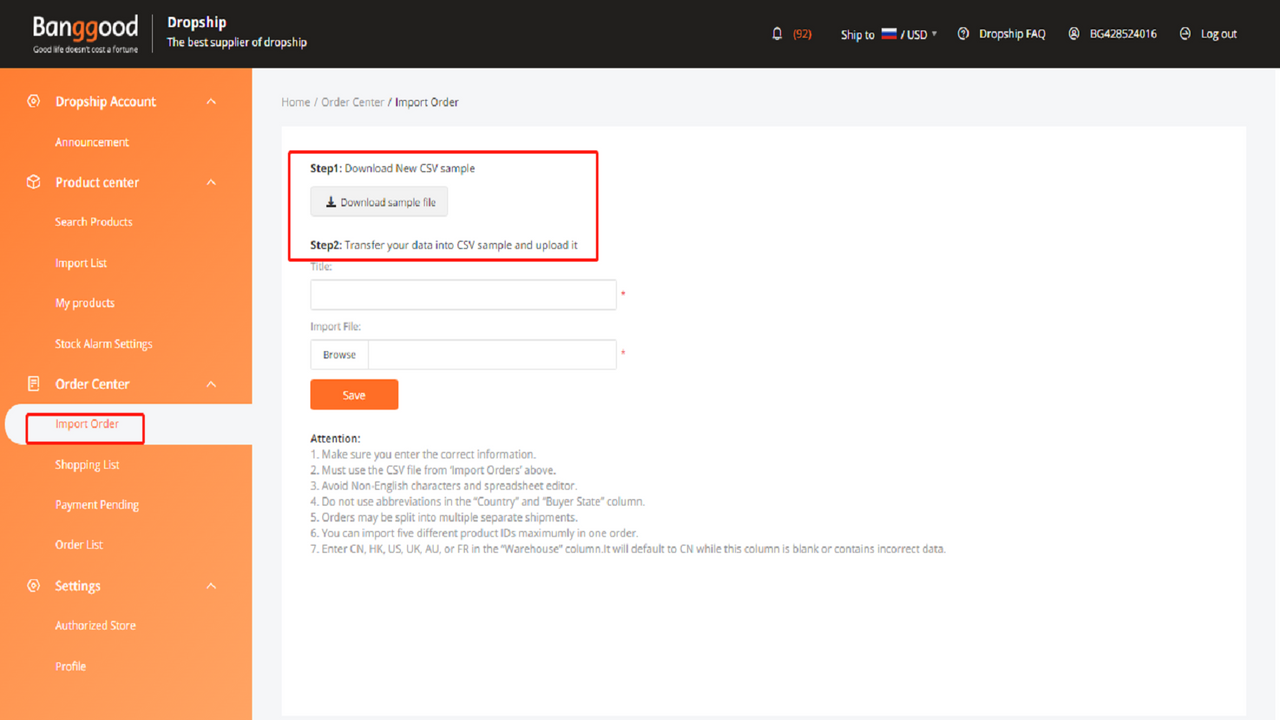Screen dimensions: 1280x720
Task: Open Profile in the sidebar
Action: 70,666
